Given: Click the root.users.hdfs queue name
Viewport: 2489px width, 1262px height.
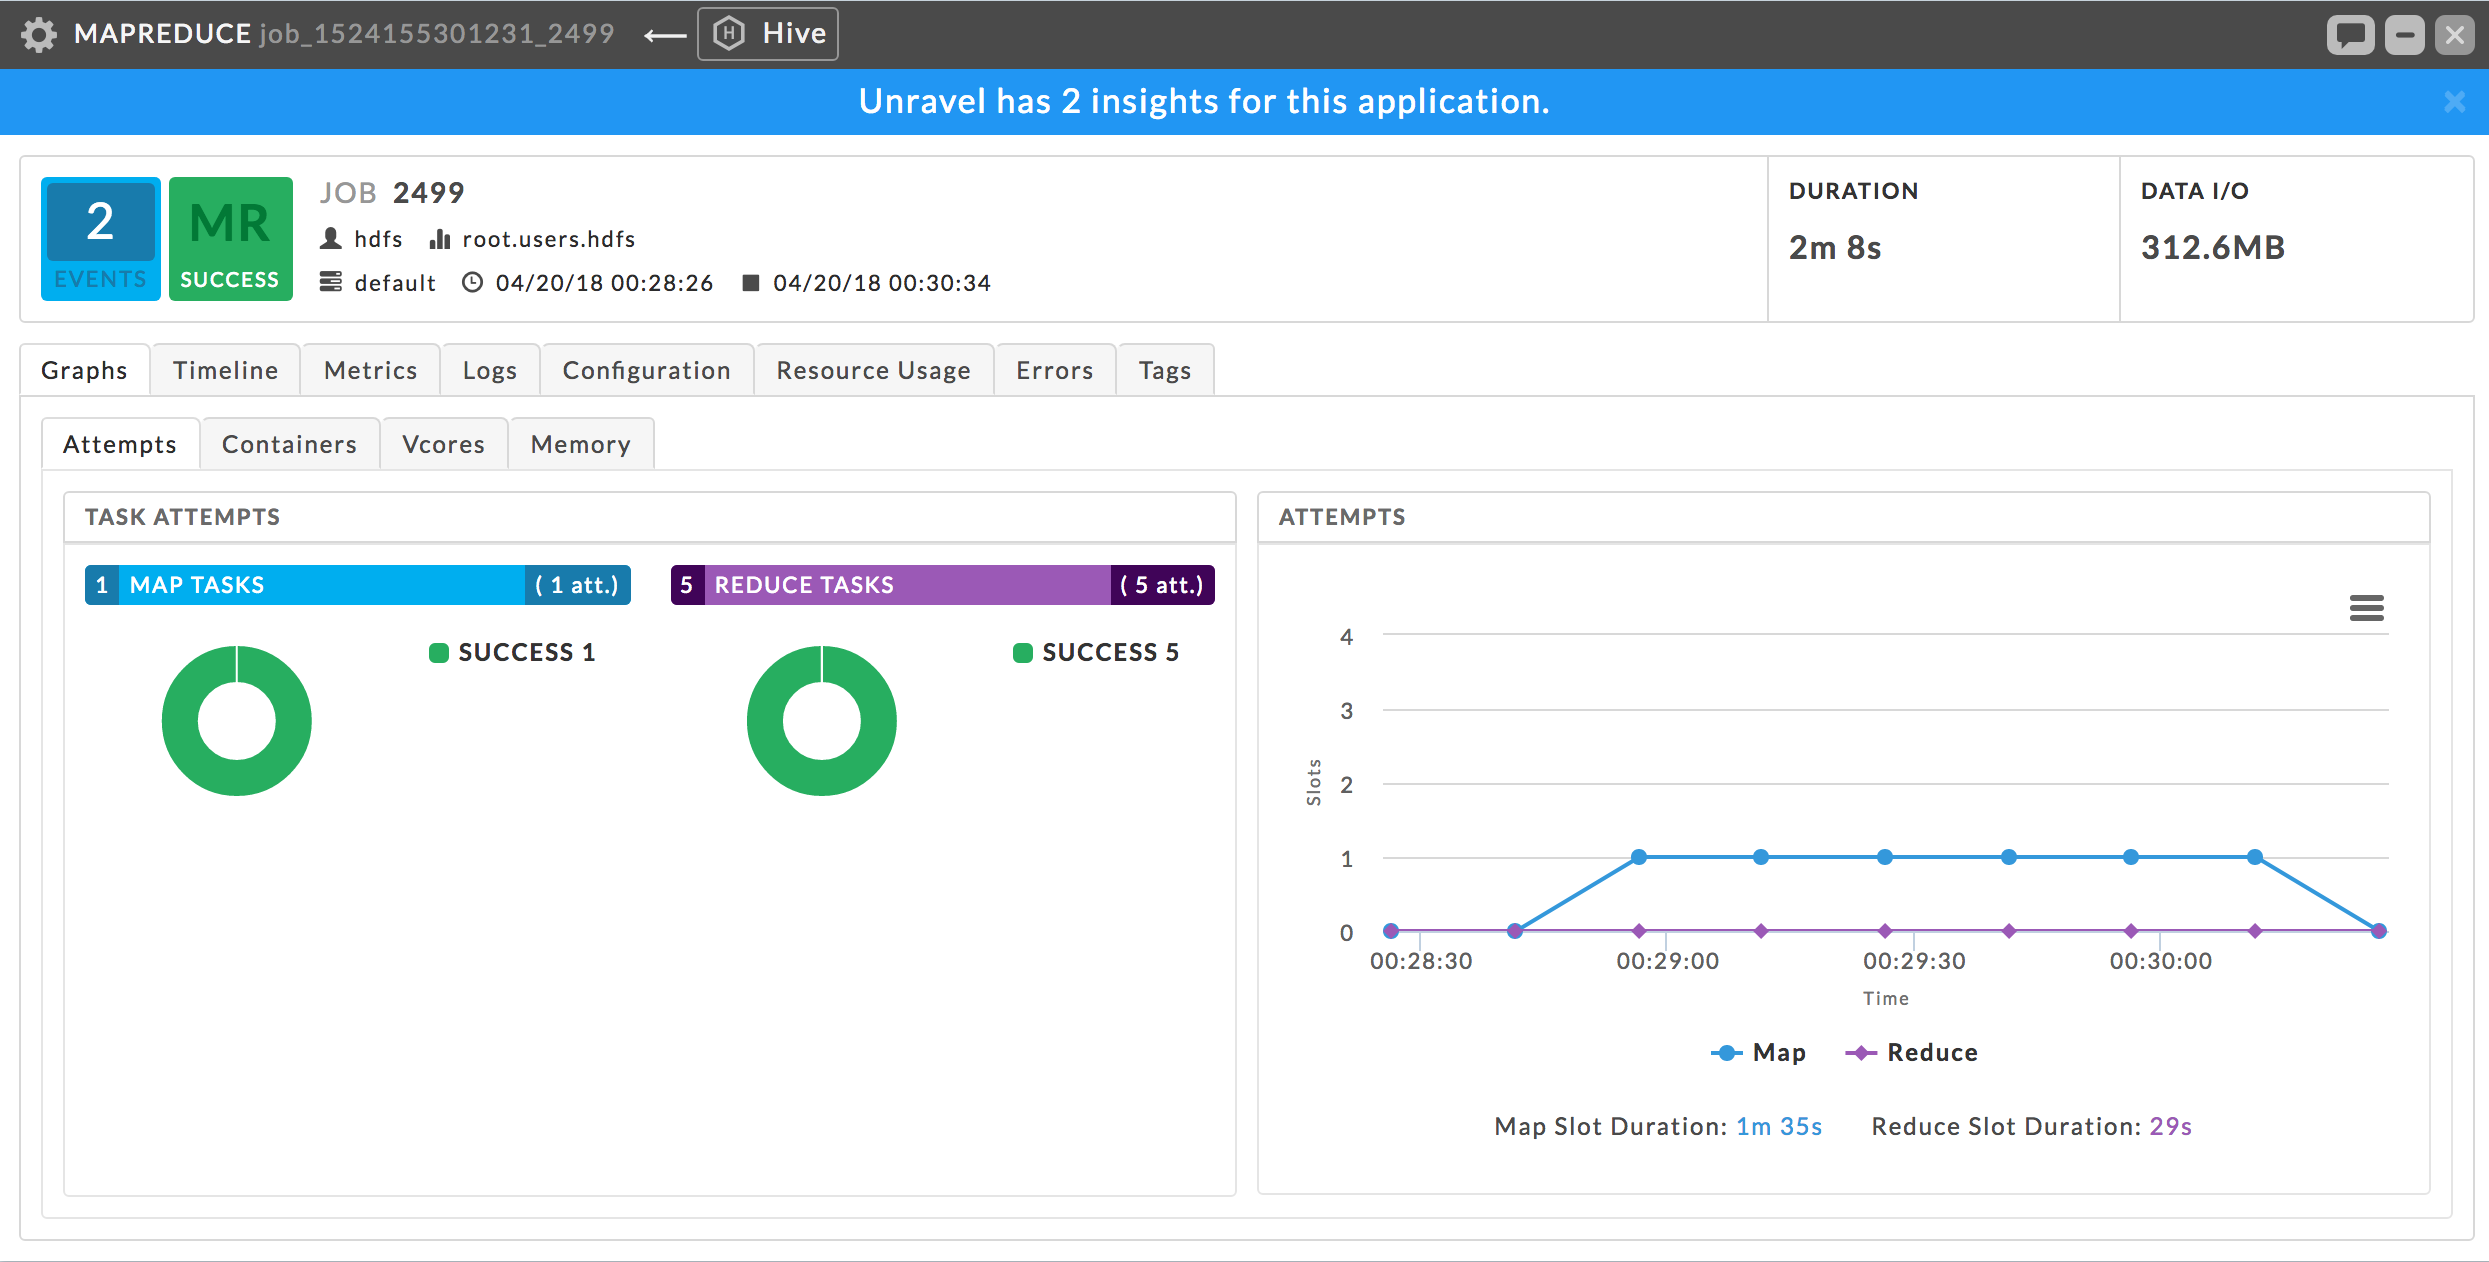Looking at the screenshot, I should [549, 239].
